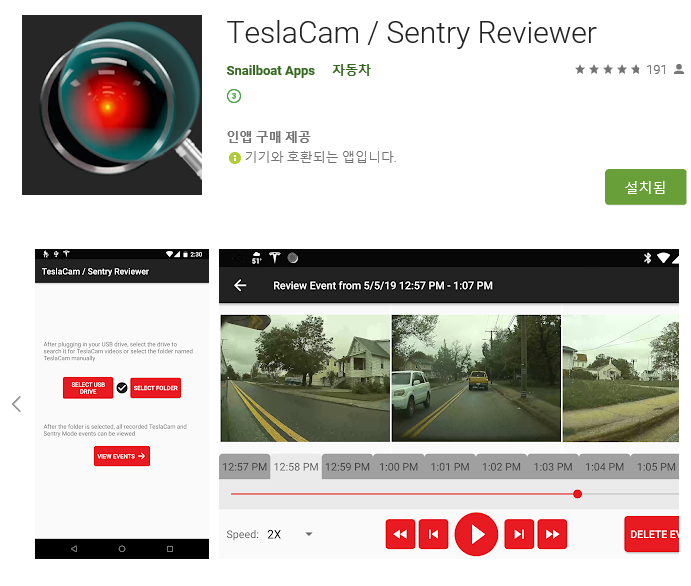This screenshot has height=586, width=691.
Task: Open Snailboat Apps developer page
Action: click(x=271, y=70)
